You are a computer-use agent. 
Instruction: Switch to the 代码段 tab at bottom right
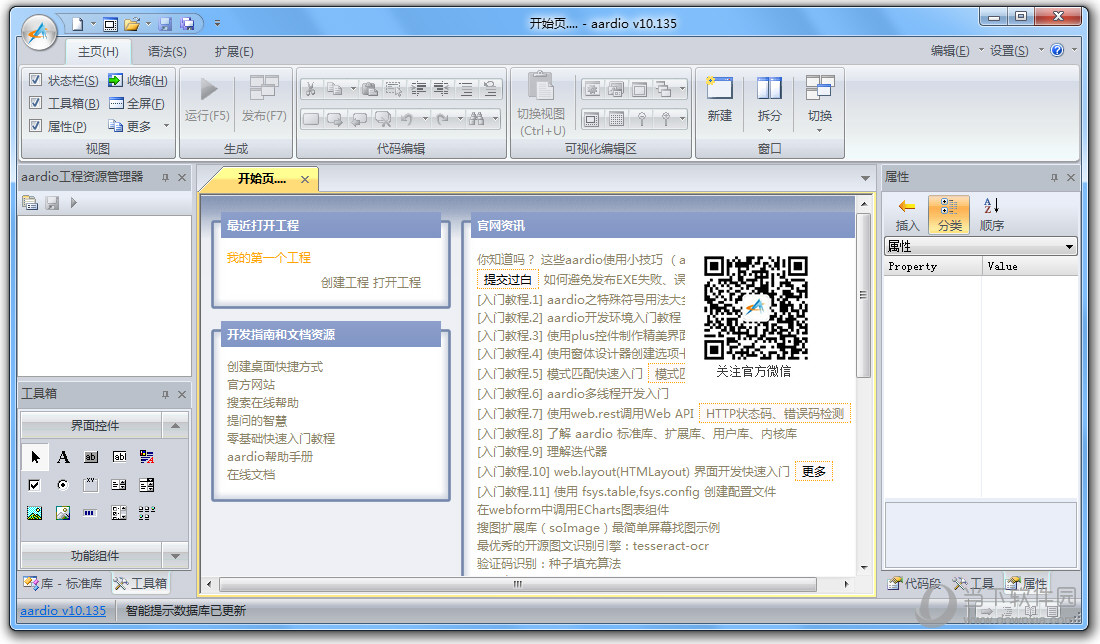[x=914, y=583]
